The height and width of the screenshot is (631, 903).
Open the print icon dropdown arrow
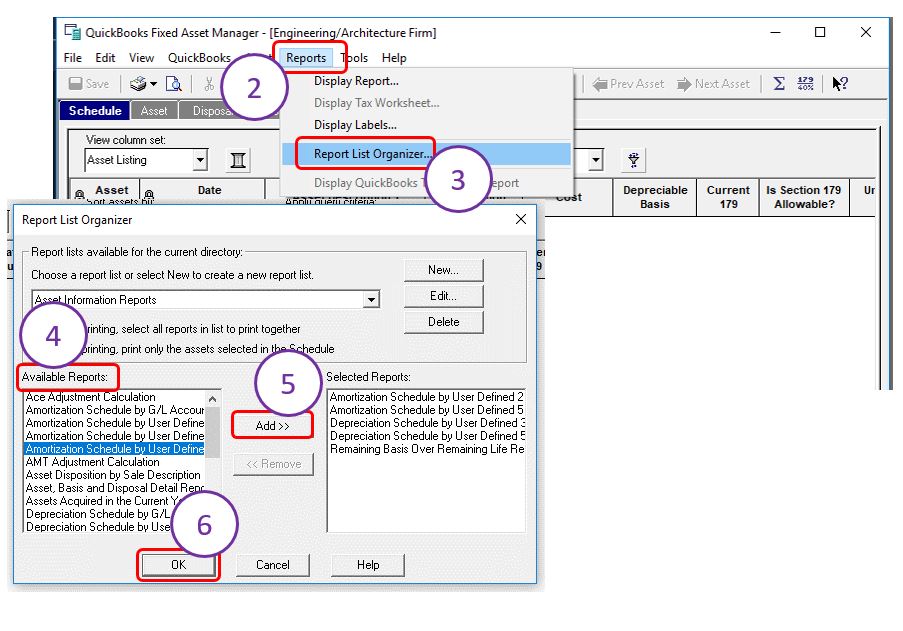[x=153, y=84]
